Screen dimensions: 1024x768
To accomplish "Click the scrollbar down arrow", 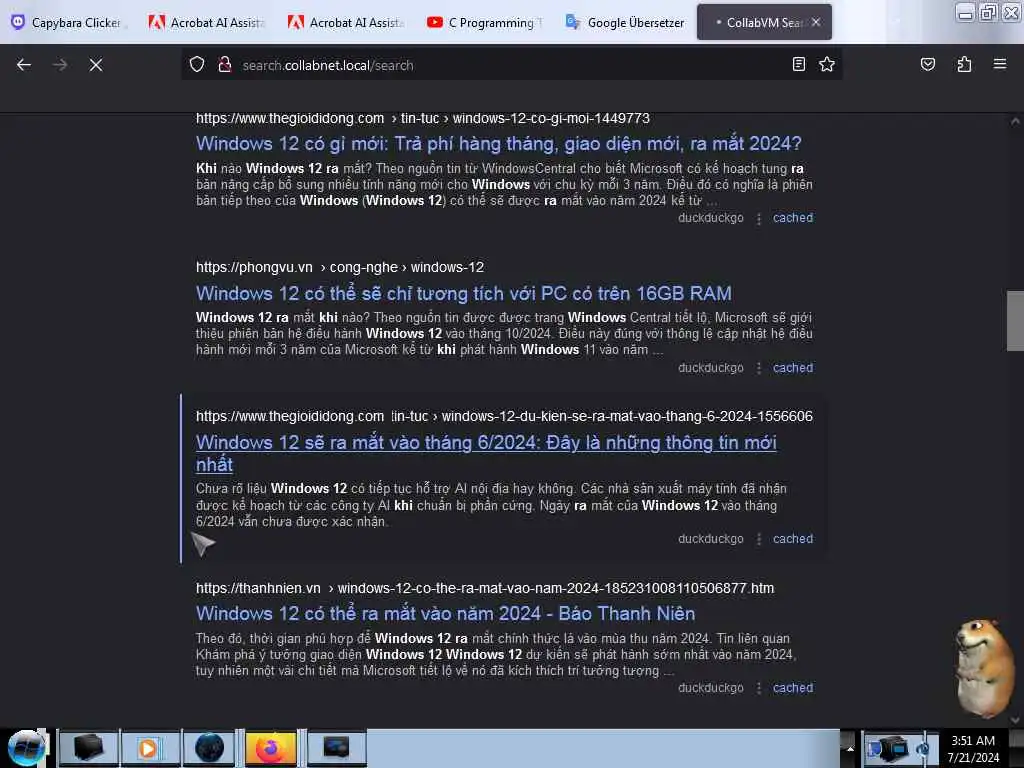I will click(x=1015, y=720).
